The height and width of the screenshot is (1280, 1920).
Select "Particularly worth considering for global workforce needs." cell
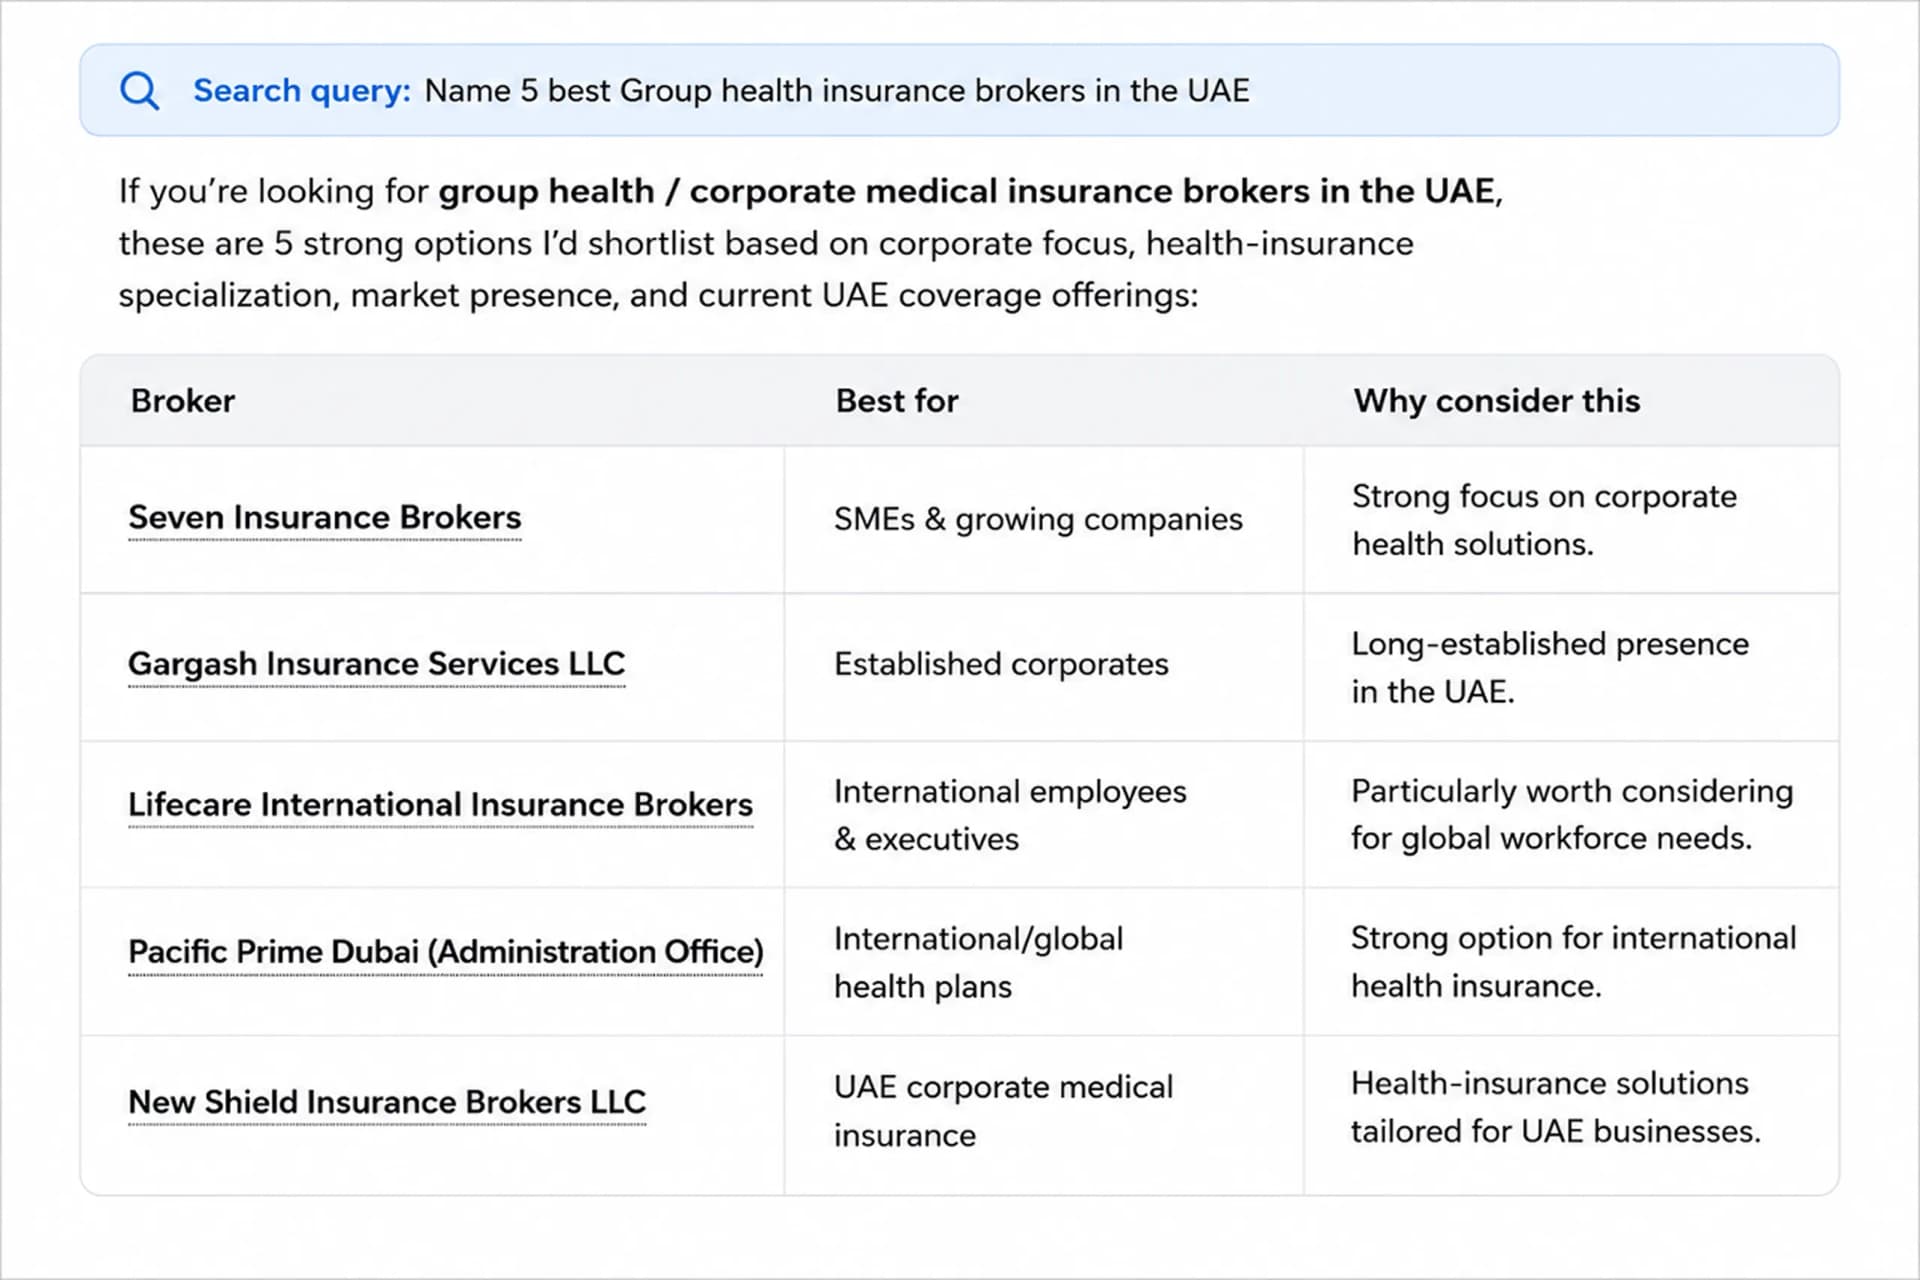(x=1572, y=814)
